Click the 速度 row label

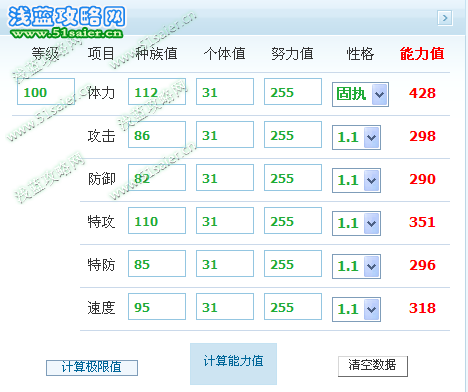(x=101, y=308)
